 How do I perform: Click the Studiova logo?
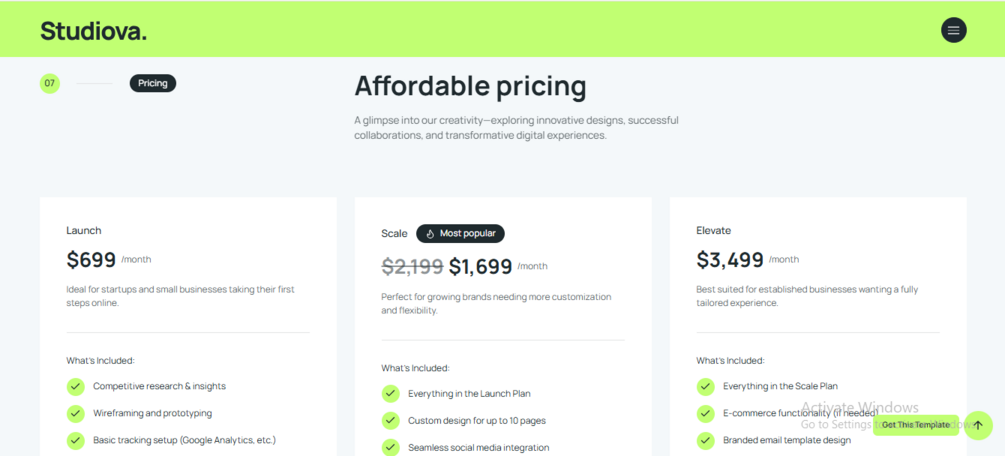point(93,31)
